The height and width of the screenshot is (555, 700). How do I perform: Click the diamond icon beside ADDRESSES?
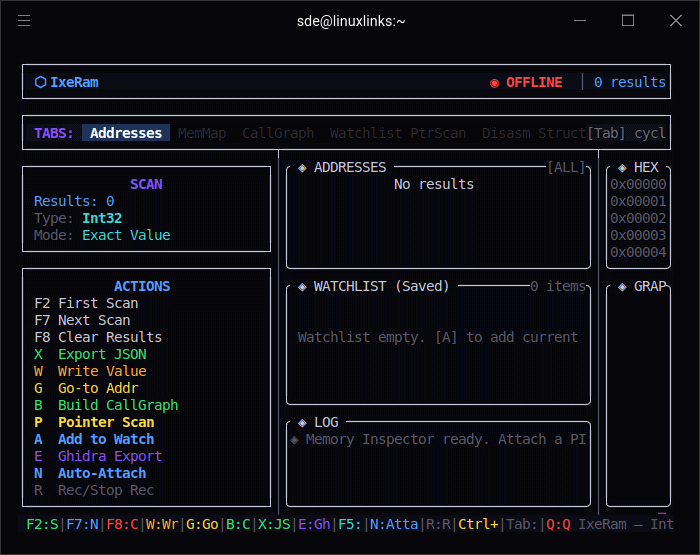(302, 167)
